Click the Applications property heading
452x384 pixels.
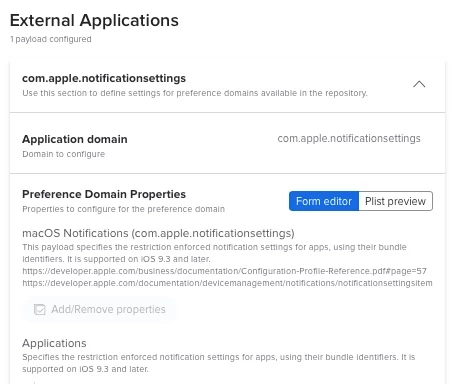click(x=54, y=343)
